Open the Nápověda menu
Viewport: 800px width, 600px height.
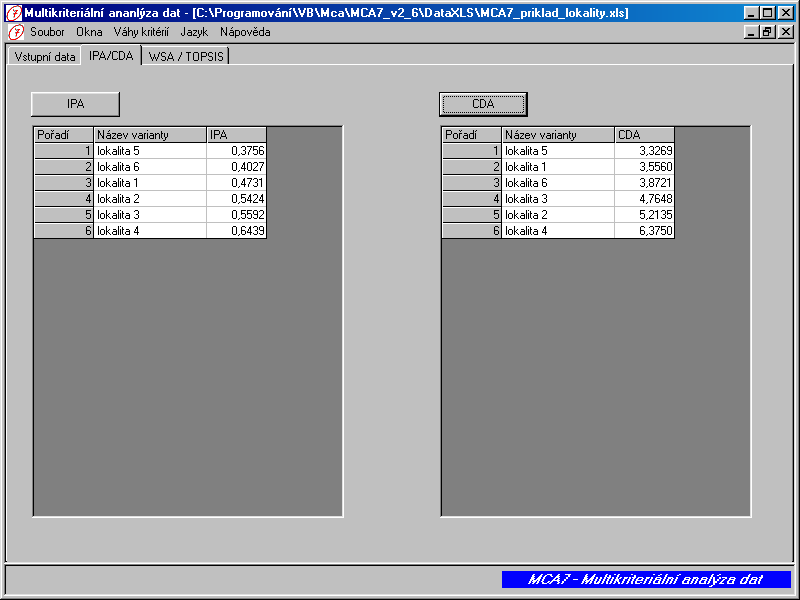point(245,32)
